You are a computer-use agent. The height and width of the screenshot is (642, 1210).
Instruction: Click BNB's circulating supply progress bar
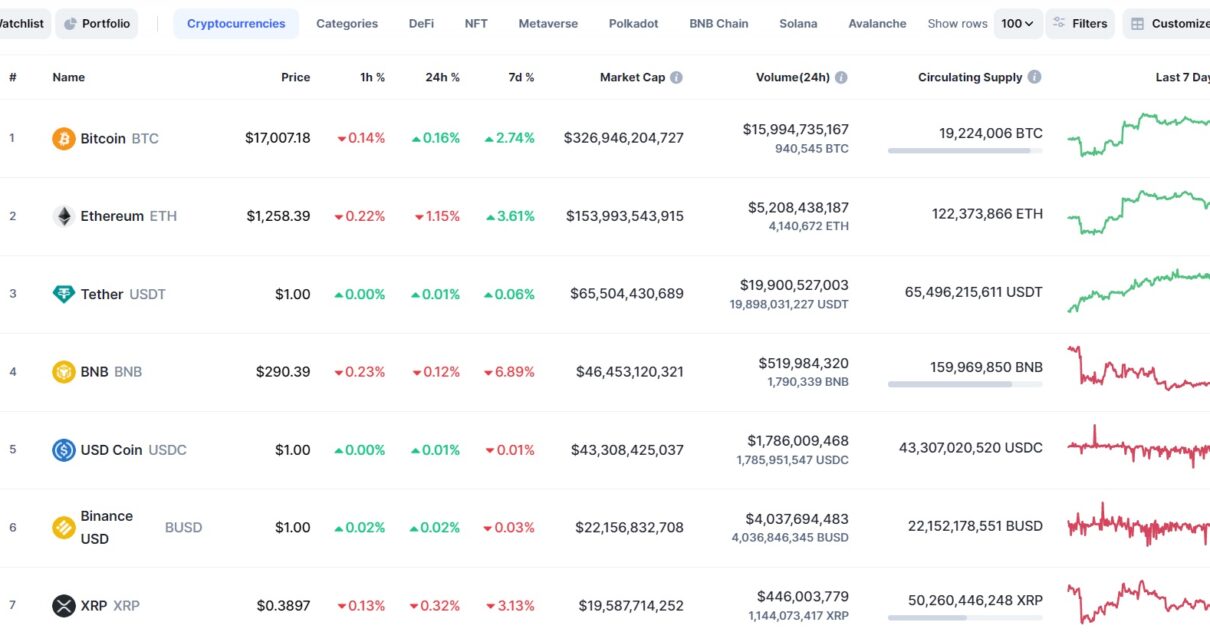[x=965, y=384]
